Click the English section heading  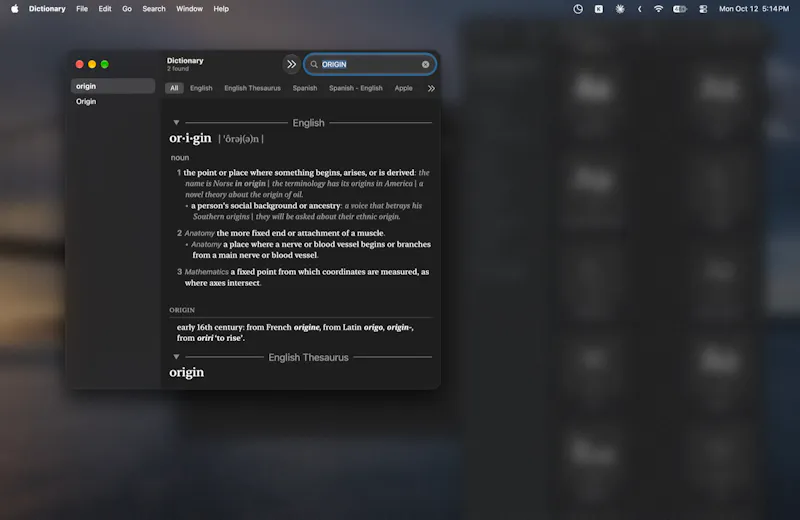308,123
